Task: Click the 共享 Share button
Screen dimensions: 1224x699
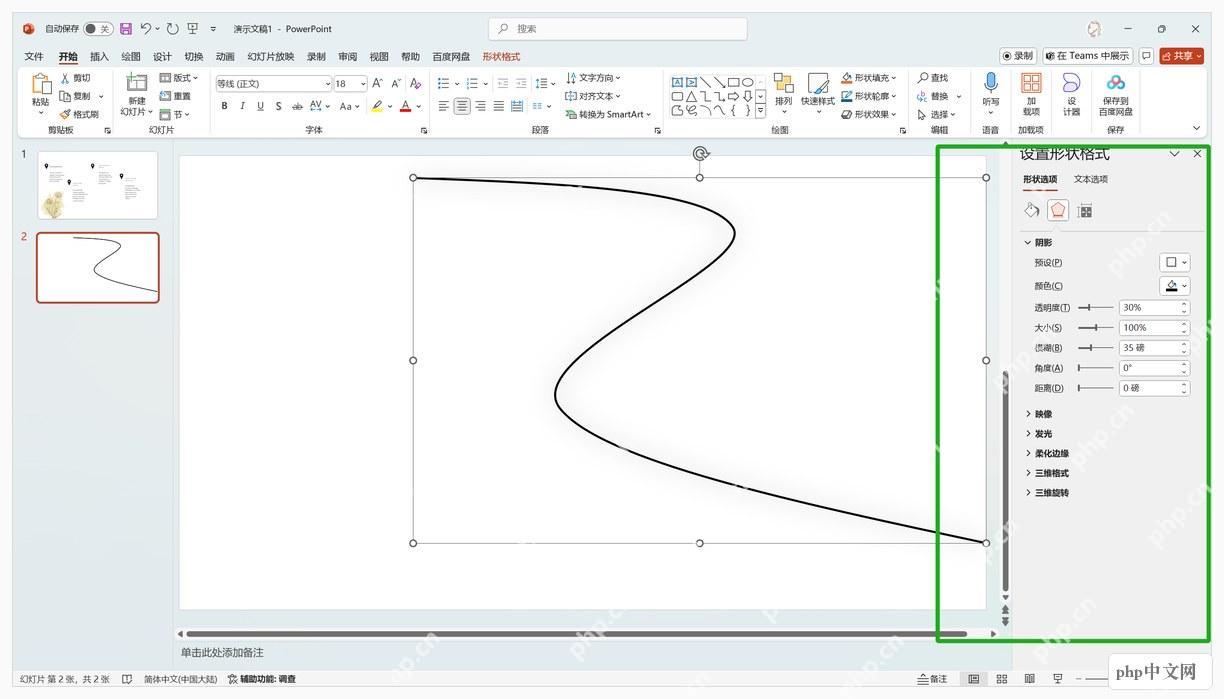Action: tap(1182, 56)
